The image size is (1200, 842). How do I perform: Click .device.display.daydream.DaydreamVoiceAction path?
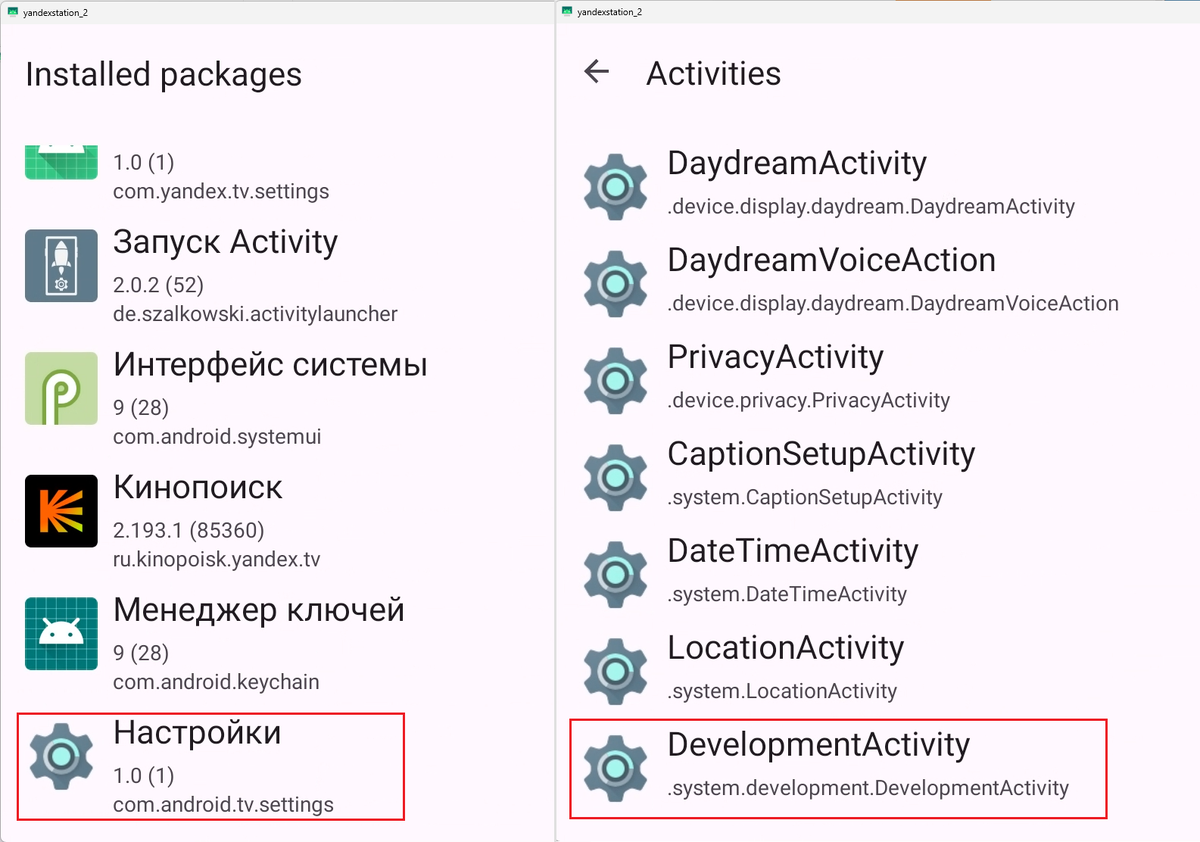coord(893,304)
